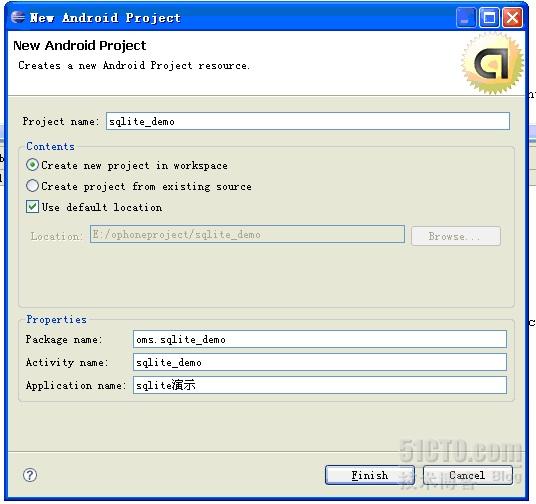Click the Application name text field
Screen dimensions: 536x504
point(320,385)
